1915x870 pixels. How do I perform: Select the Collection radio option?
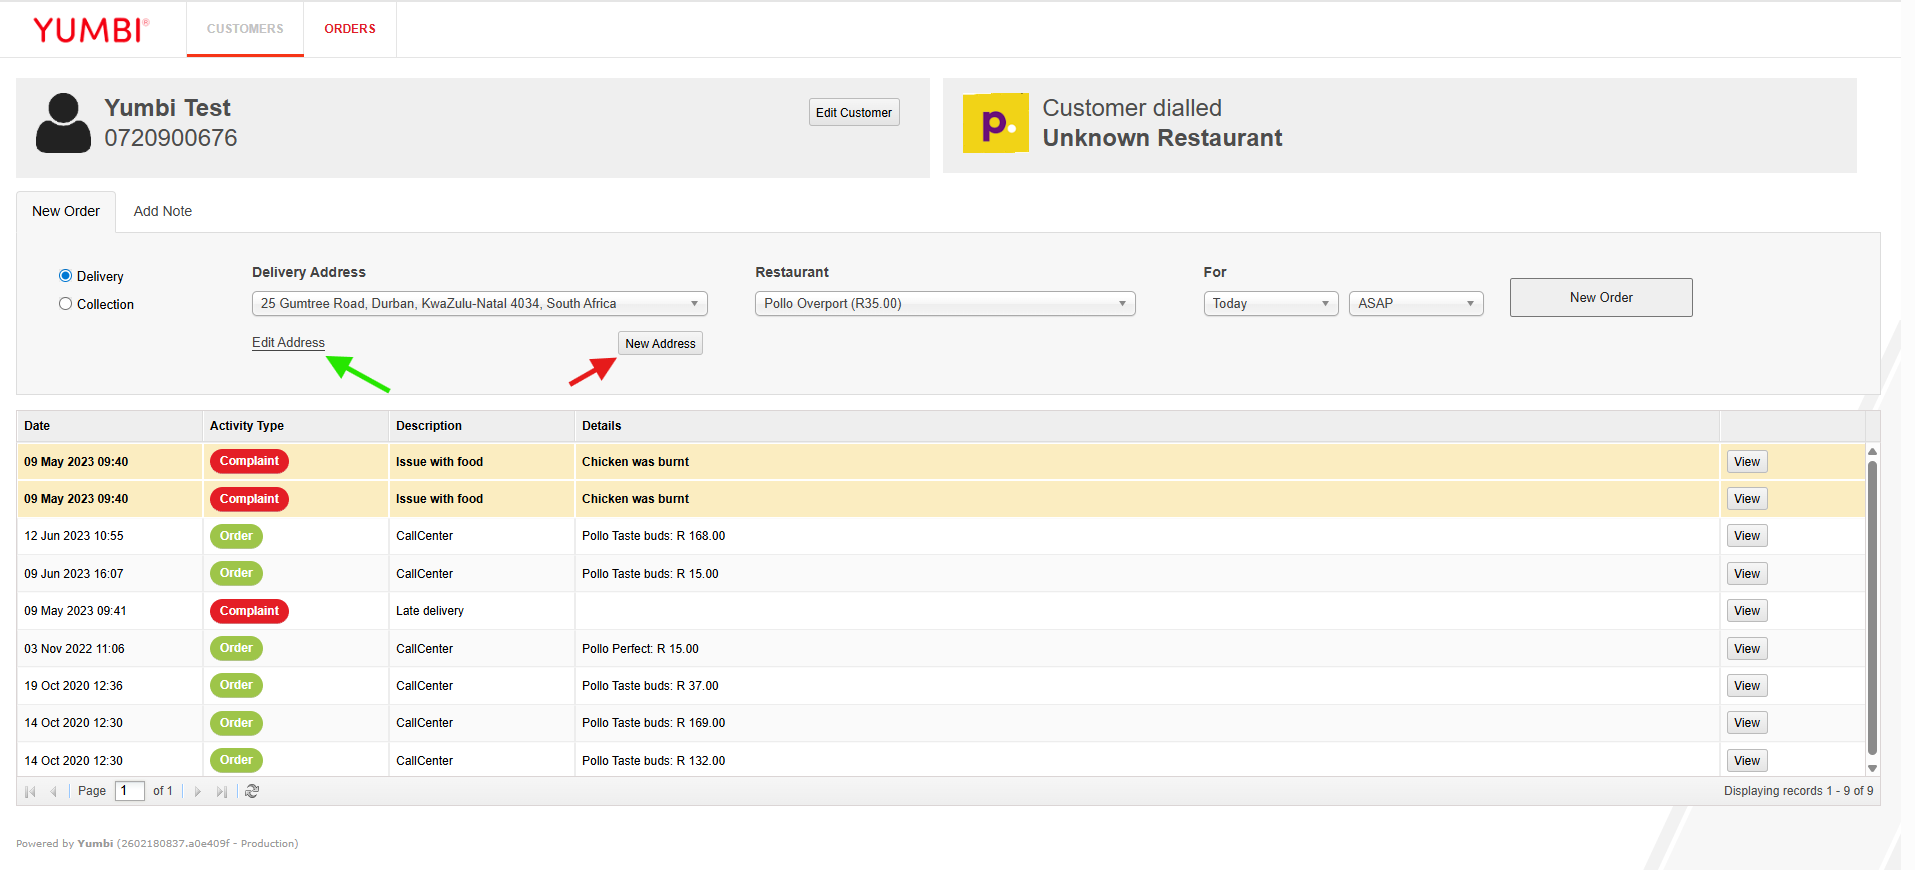point(66,304)
